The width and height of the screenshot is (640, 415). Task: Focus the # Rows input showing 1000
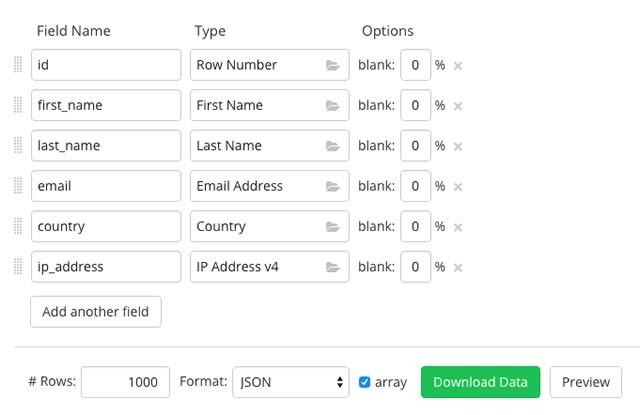[125, 382]
